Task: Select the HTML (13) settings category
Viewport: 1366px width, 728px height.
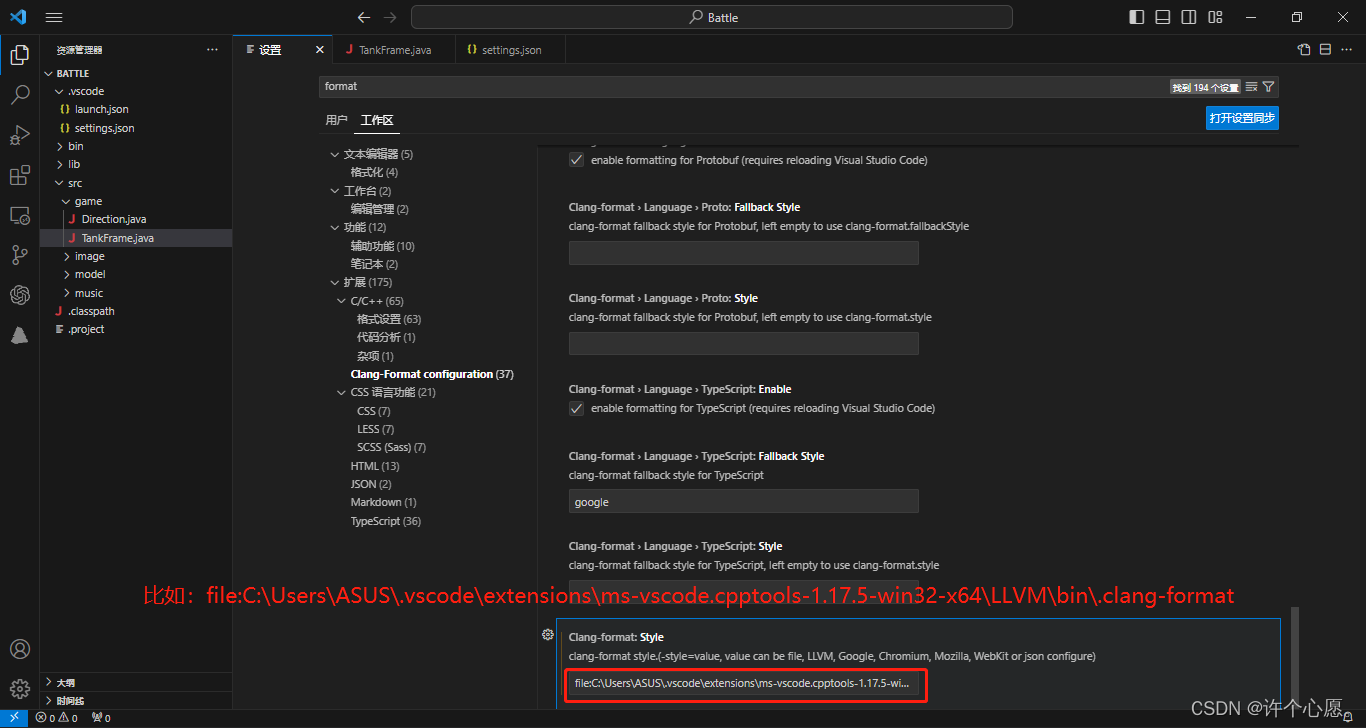Action: 375,466
